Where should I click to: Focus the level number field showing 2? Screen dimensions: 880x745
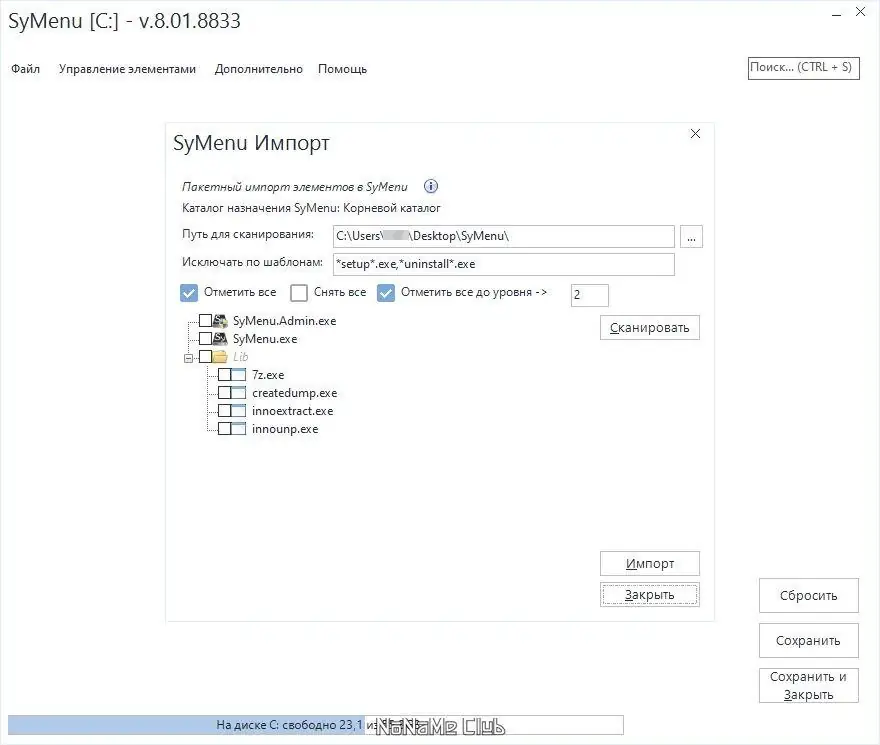pyautogui.click(x=590, y=295)
